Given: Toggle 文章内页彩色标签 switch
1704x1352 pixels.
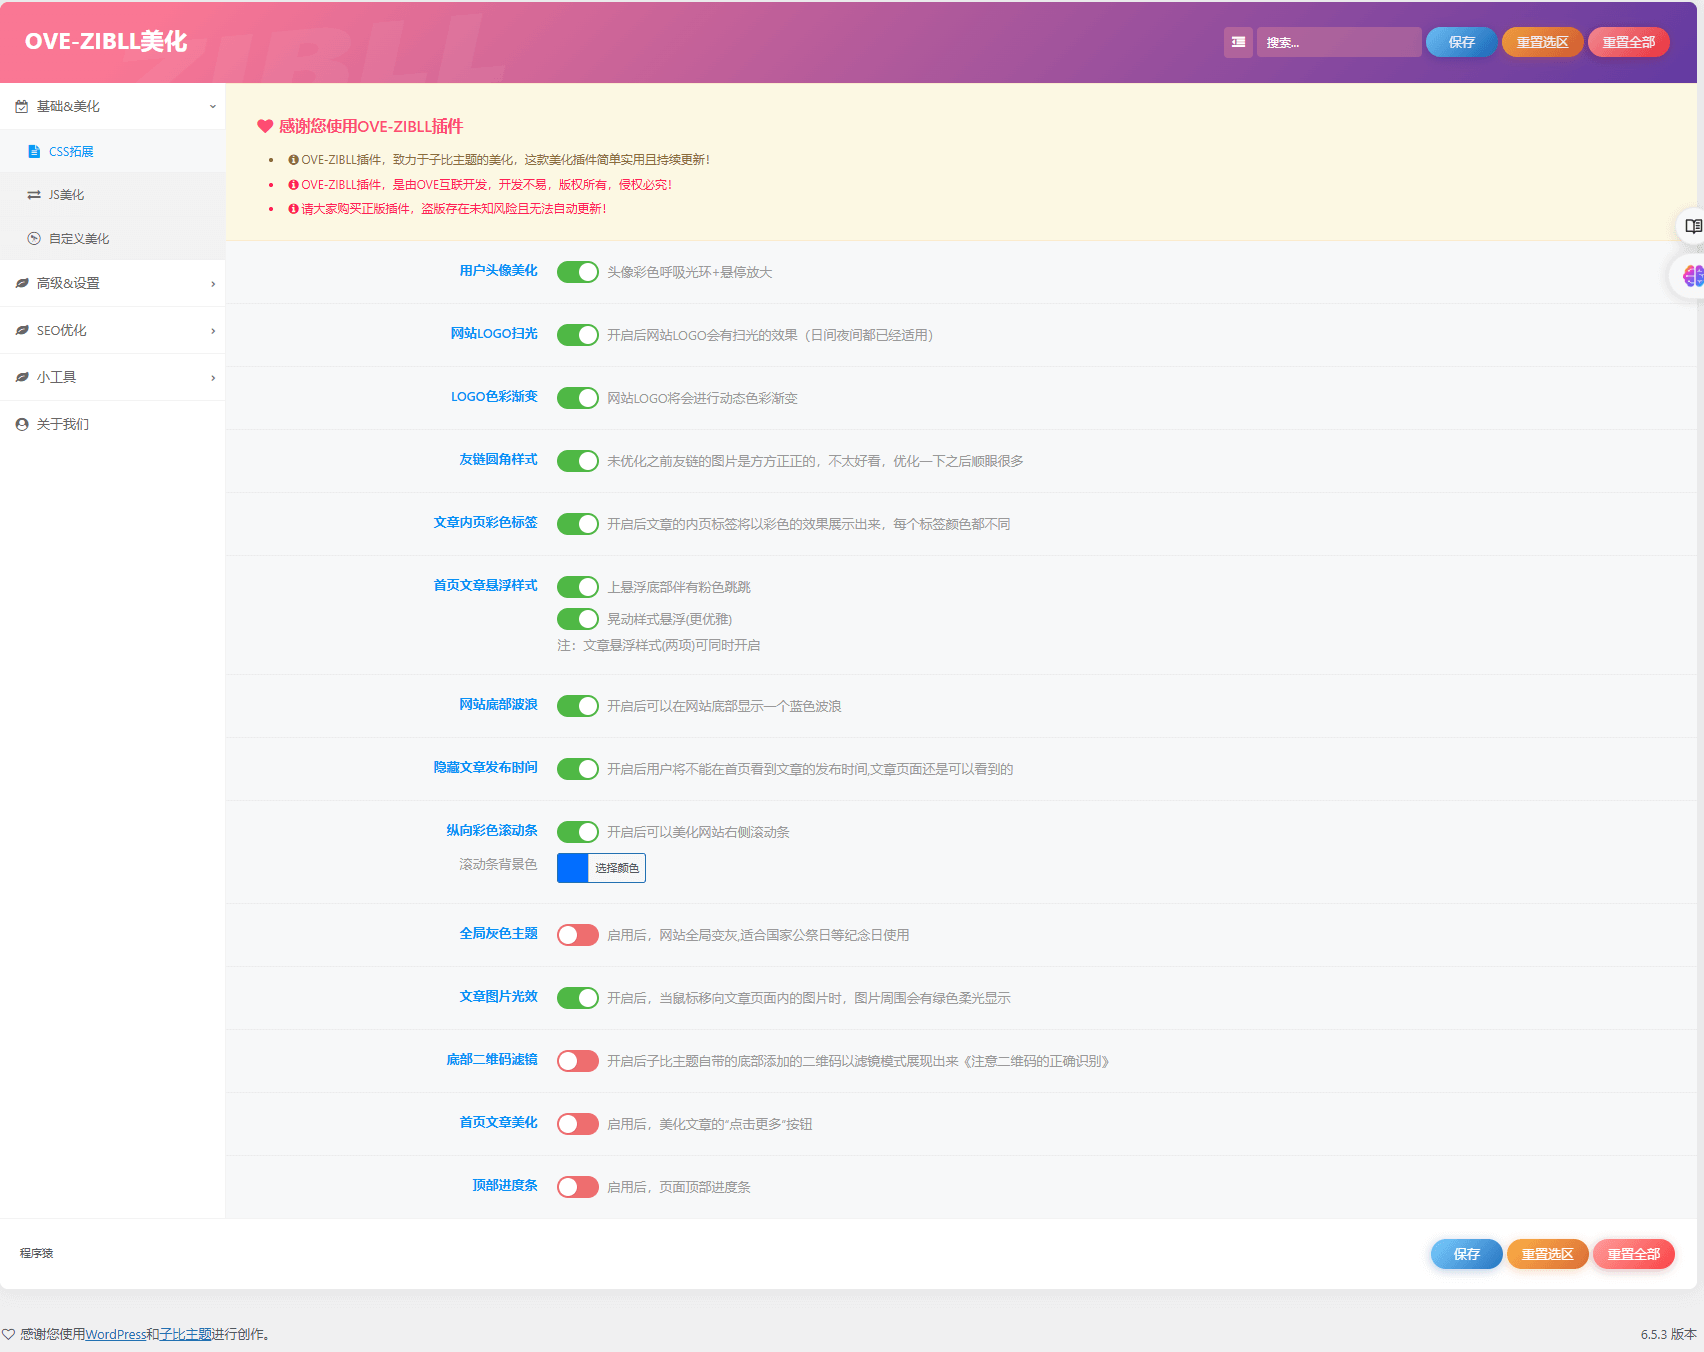Looking at the screenshot, I should [x=578, y=524].
